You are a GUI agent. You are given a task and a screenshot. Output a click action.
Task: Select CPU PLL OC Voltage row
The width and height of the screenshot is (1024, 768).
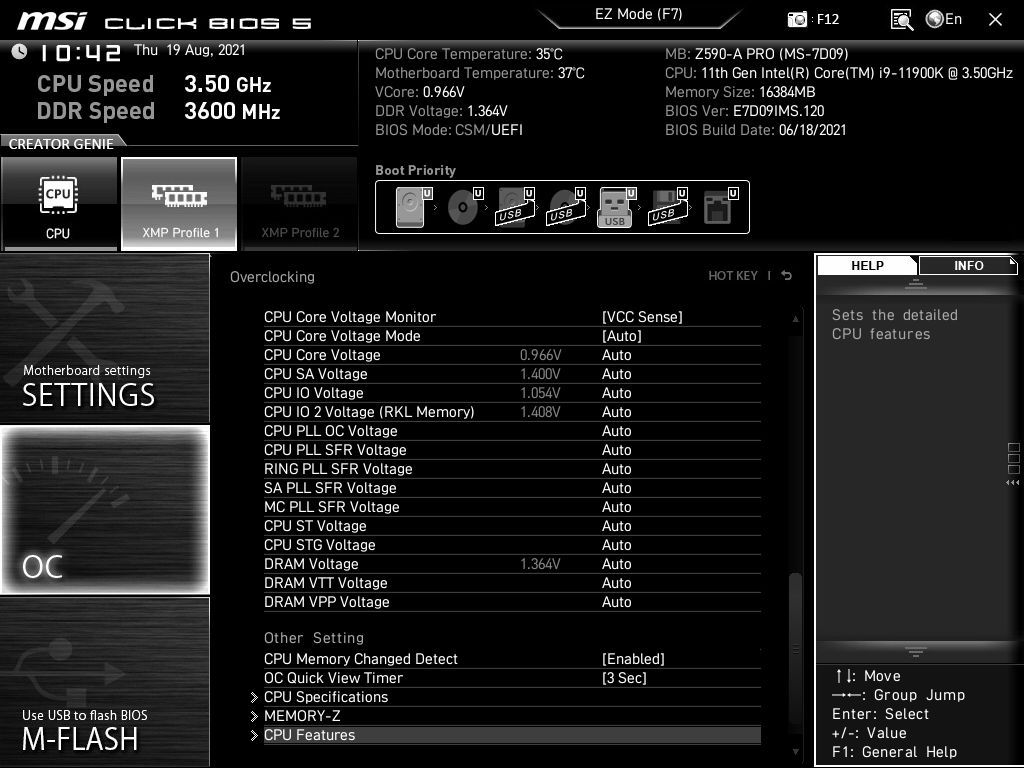(512, 431)
